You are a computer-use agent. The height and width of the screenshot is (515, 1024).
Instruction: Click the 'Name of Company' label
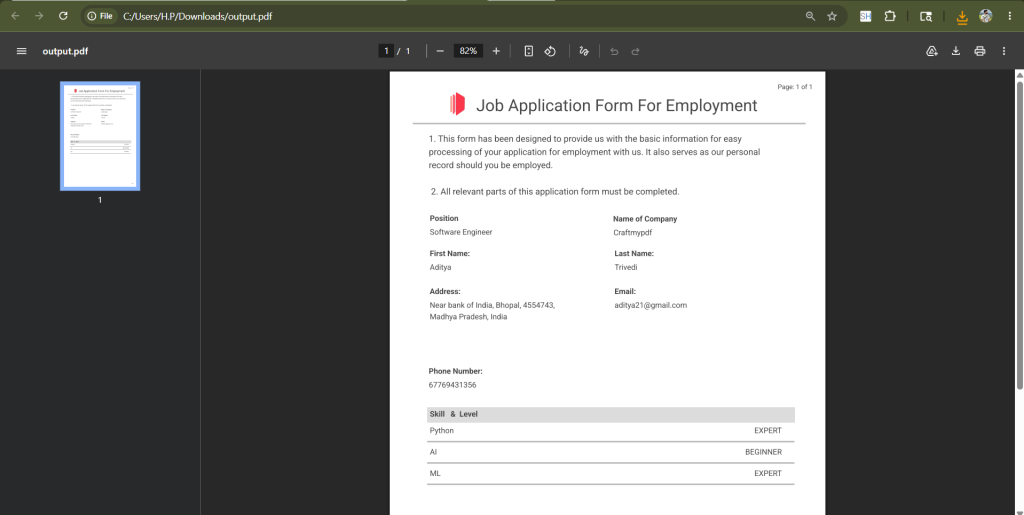tap(645, 219)
